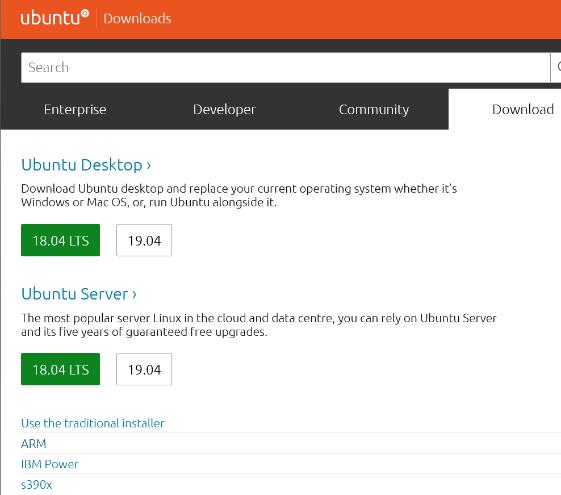
Task: Open Use the traditional installer link
Action: tap(92, 423)
